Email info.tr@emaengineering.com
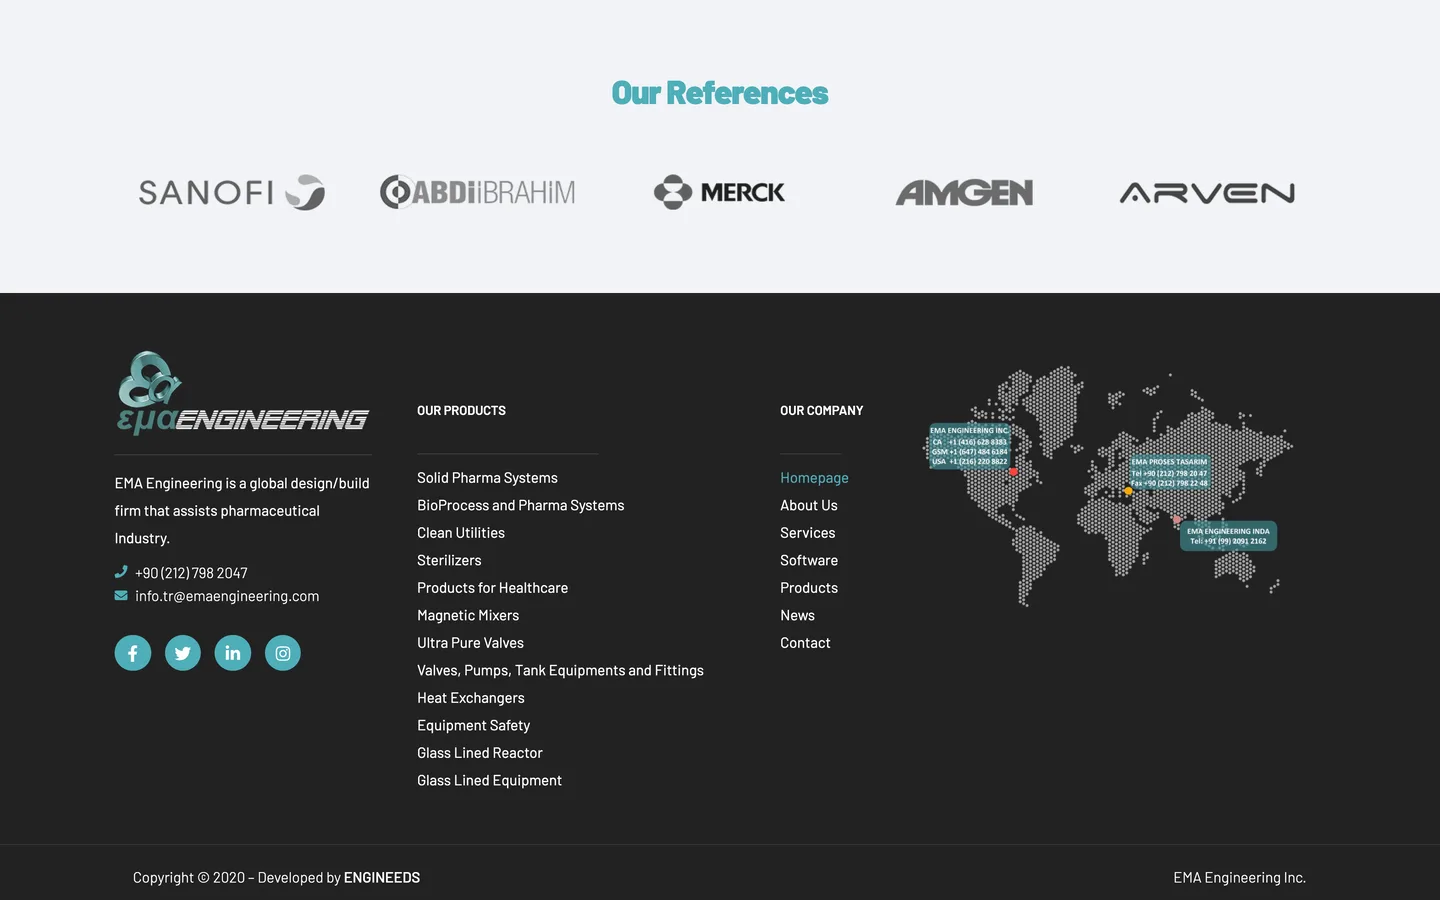Viewport: 1440px width, 900px height. (227, 596)
